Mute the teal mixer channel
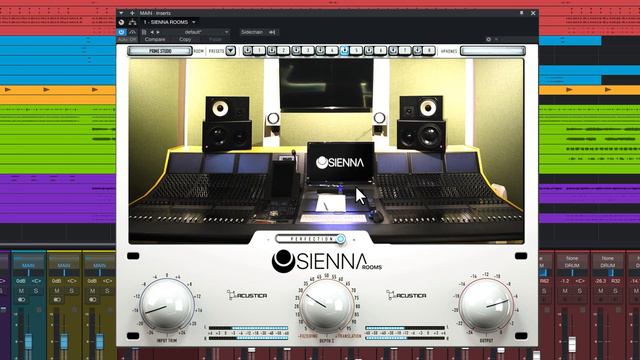 tap(22, 291)
